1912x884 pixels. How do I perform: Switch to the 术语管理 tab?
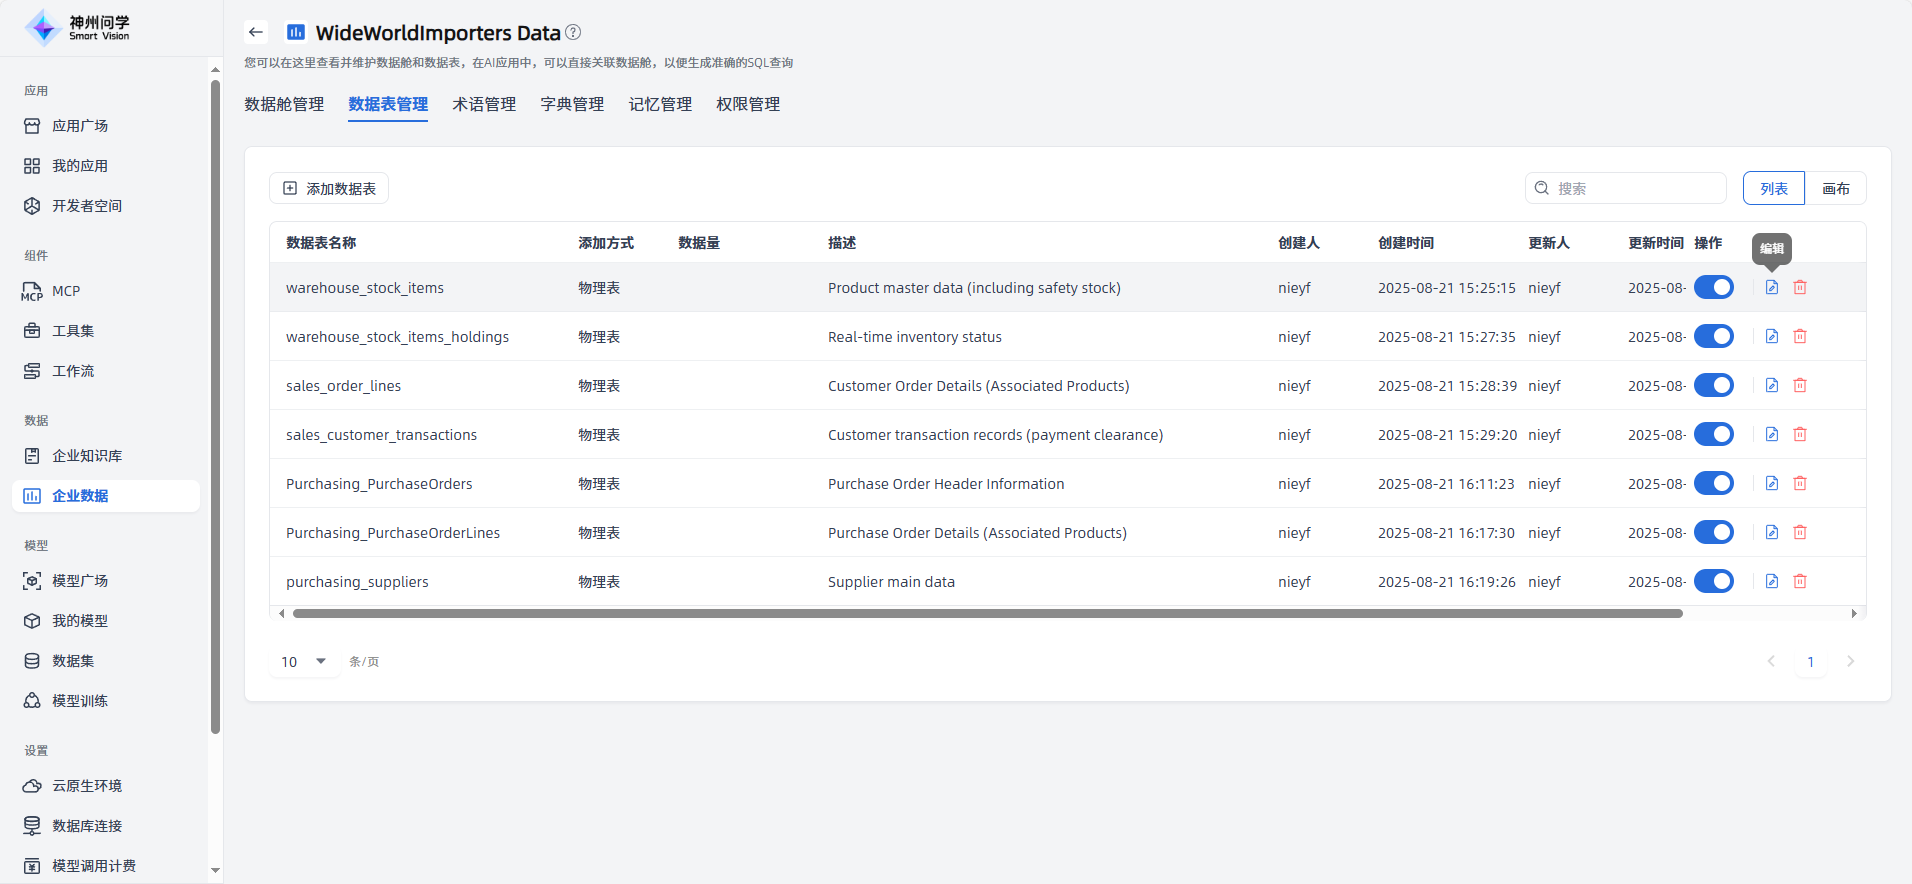484,105
